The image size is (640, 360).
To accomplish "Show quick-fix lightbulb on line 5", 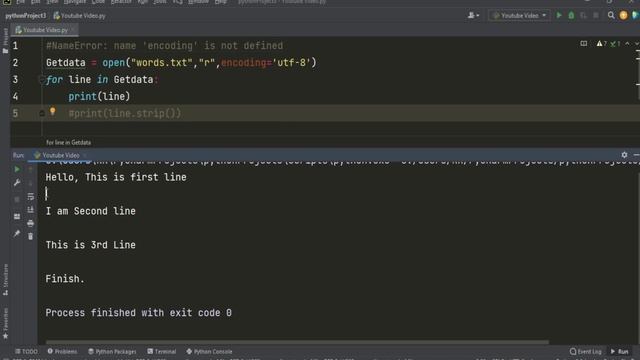I will (x=52, y=111).
